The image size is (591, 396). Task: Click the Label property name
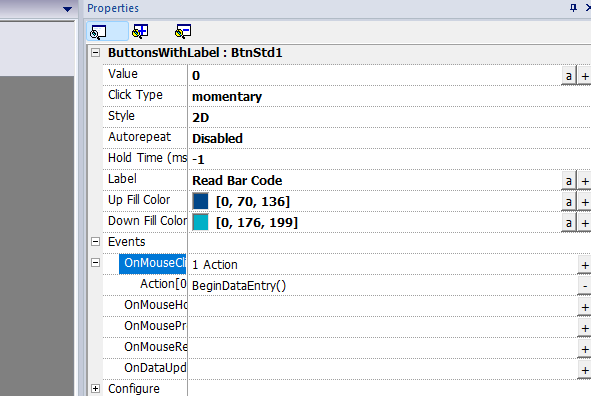point(122,179)
